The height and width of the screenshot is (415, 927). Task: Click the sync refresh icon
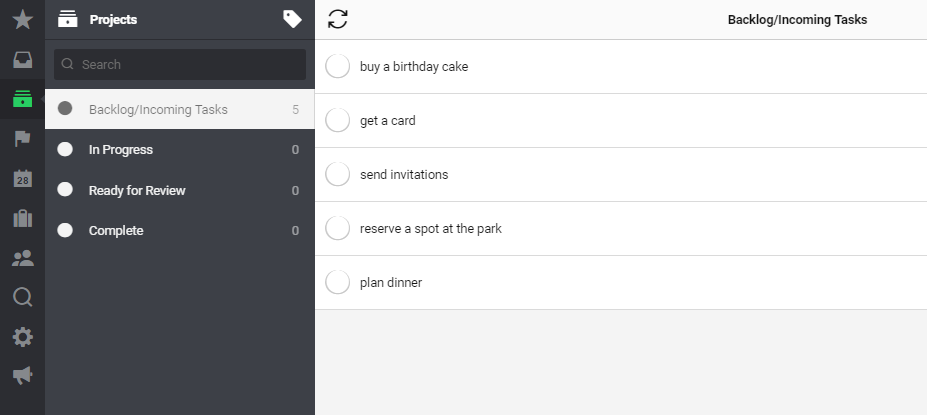click(338, 19)
